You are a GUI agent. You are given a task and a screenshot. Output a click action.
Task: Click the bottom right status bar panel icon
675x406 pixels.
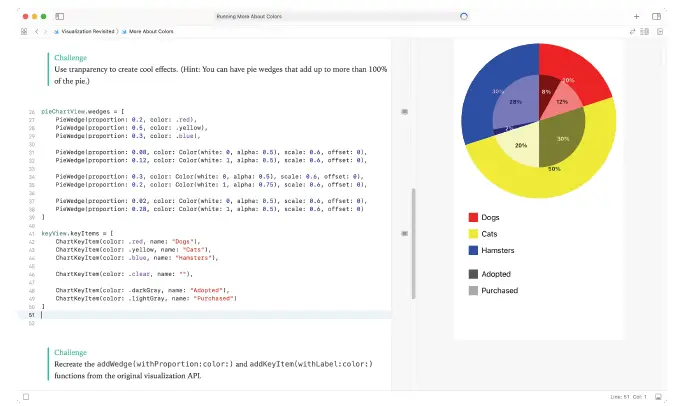[x=658, y=397]
